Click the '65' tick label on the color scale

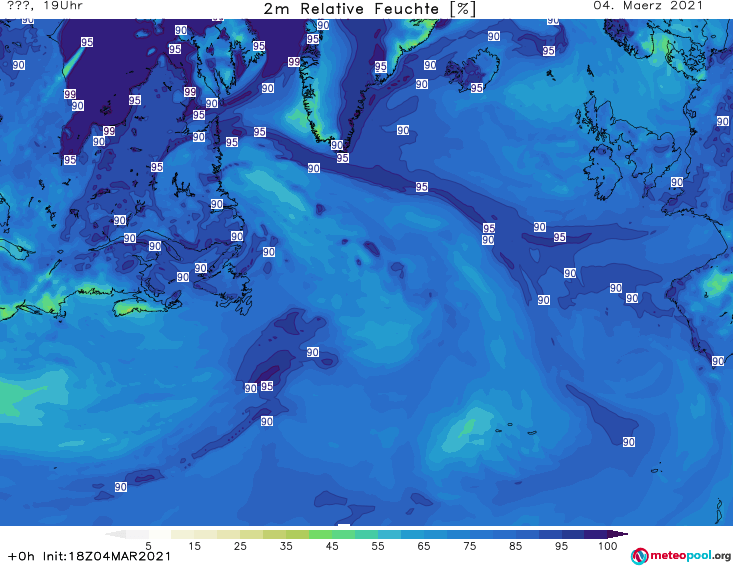tap(424, 546)
